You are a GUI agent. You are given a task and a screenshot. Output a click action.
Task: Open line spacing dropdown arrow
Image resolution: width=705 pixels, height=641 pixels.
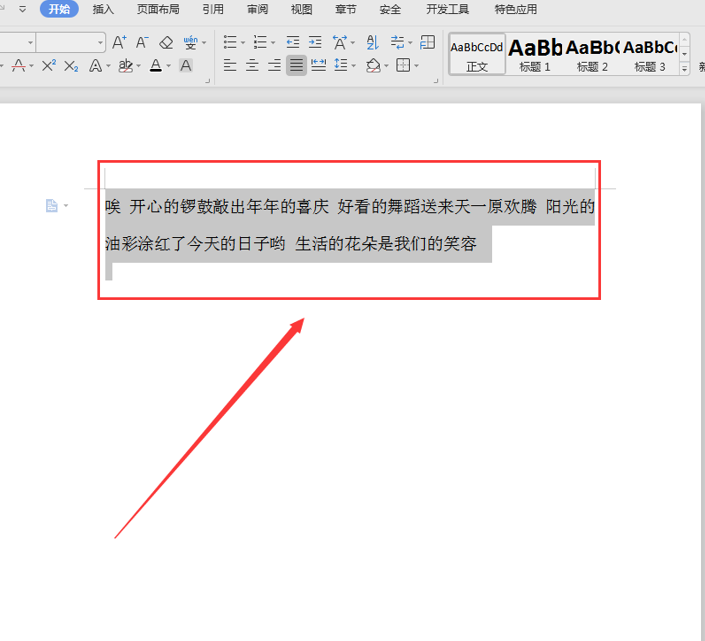coord(354,67)
